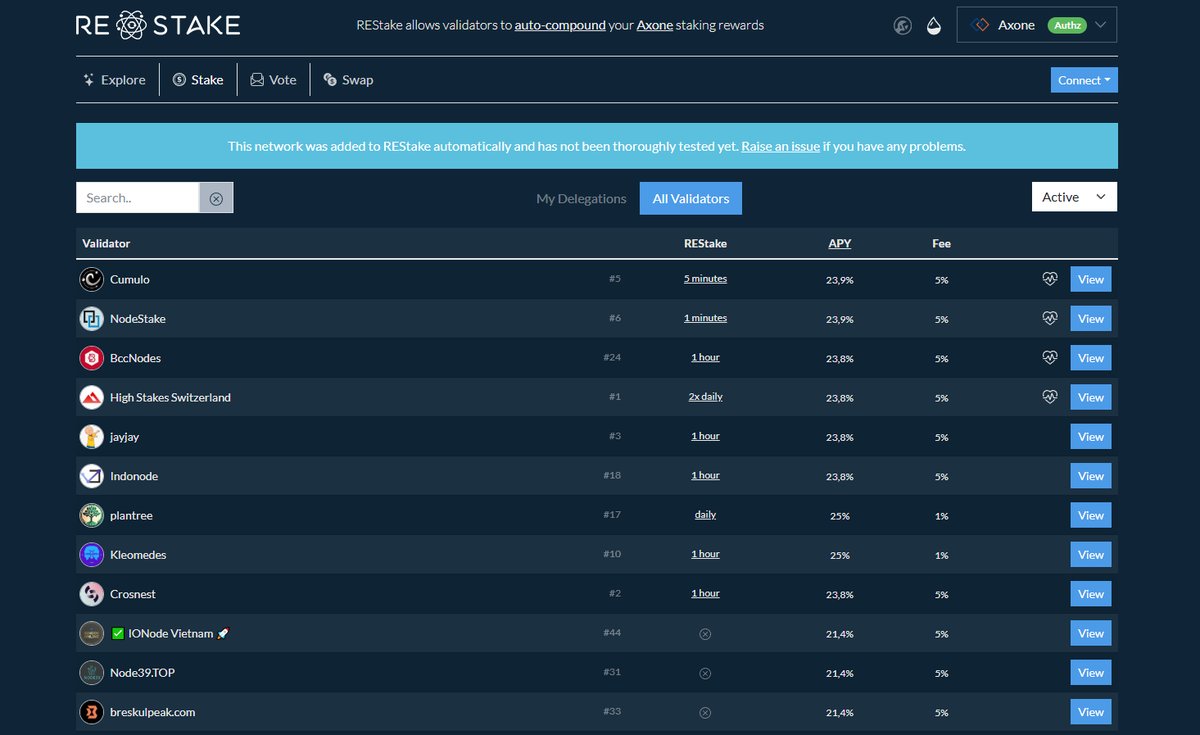Click High Stakes Switzerland's 2x daily link

705,397
